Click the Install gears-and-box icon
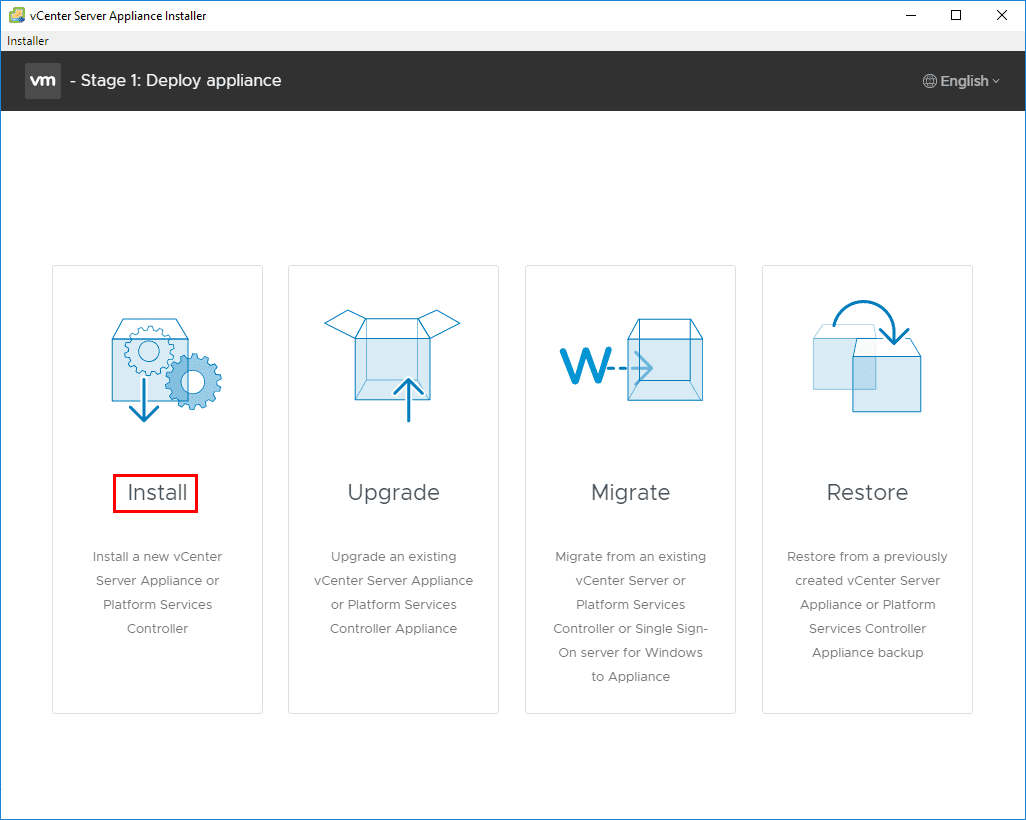This screenshot has height=820, width=1026. click(167, 370)
